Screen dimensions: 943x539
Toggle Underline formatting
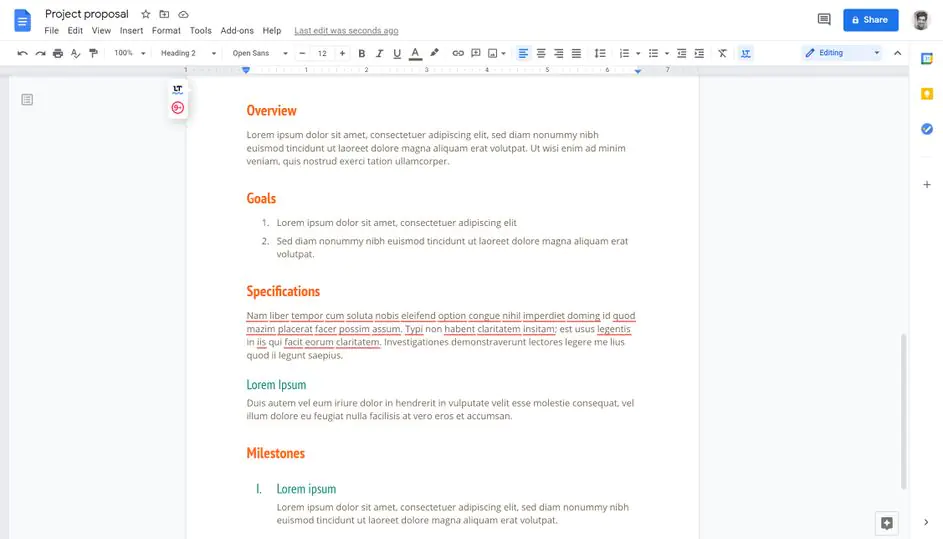click(x=397, y=54)
